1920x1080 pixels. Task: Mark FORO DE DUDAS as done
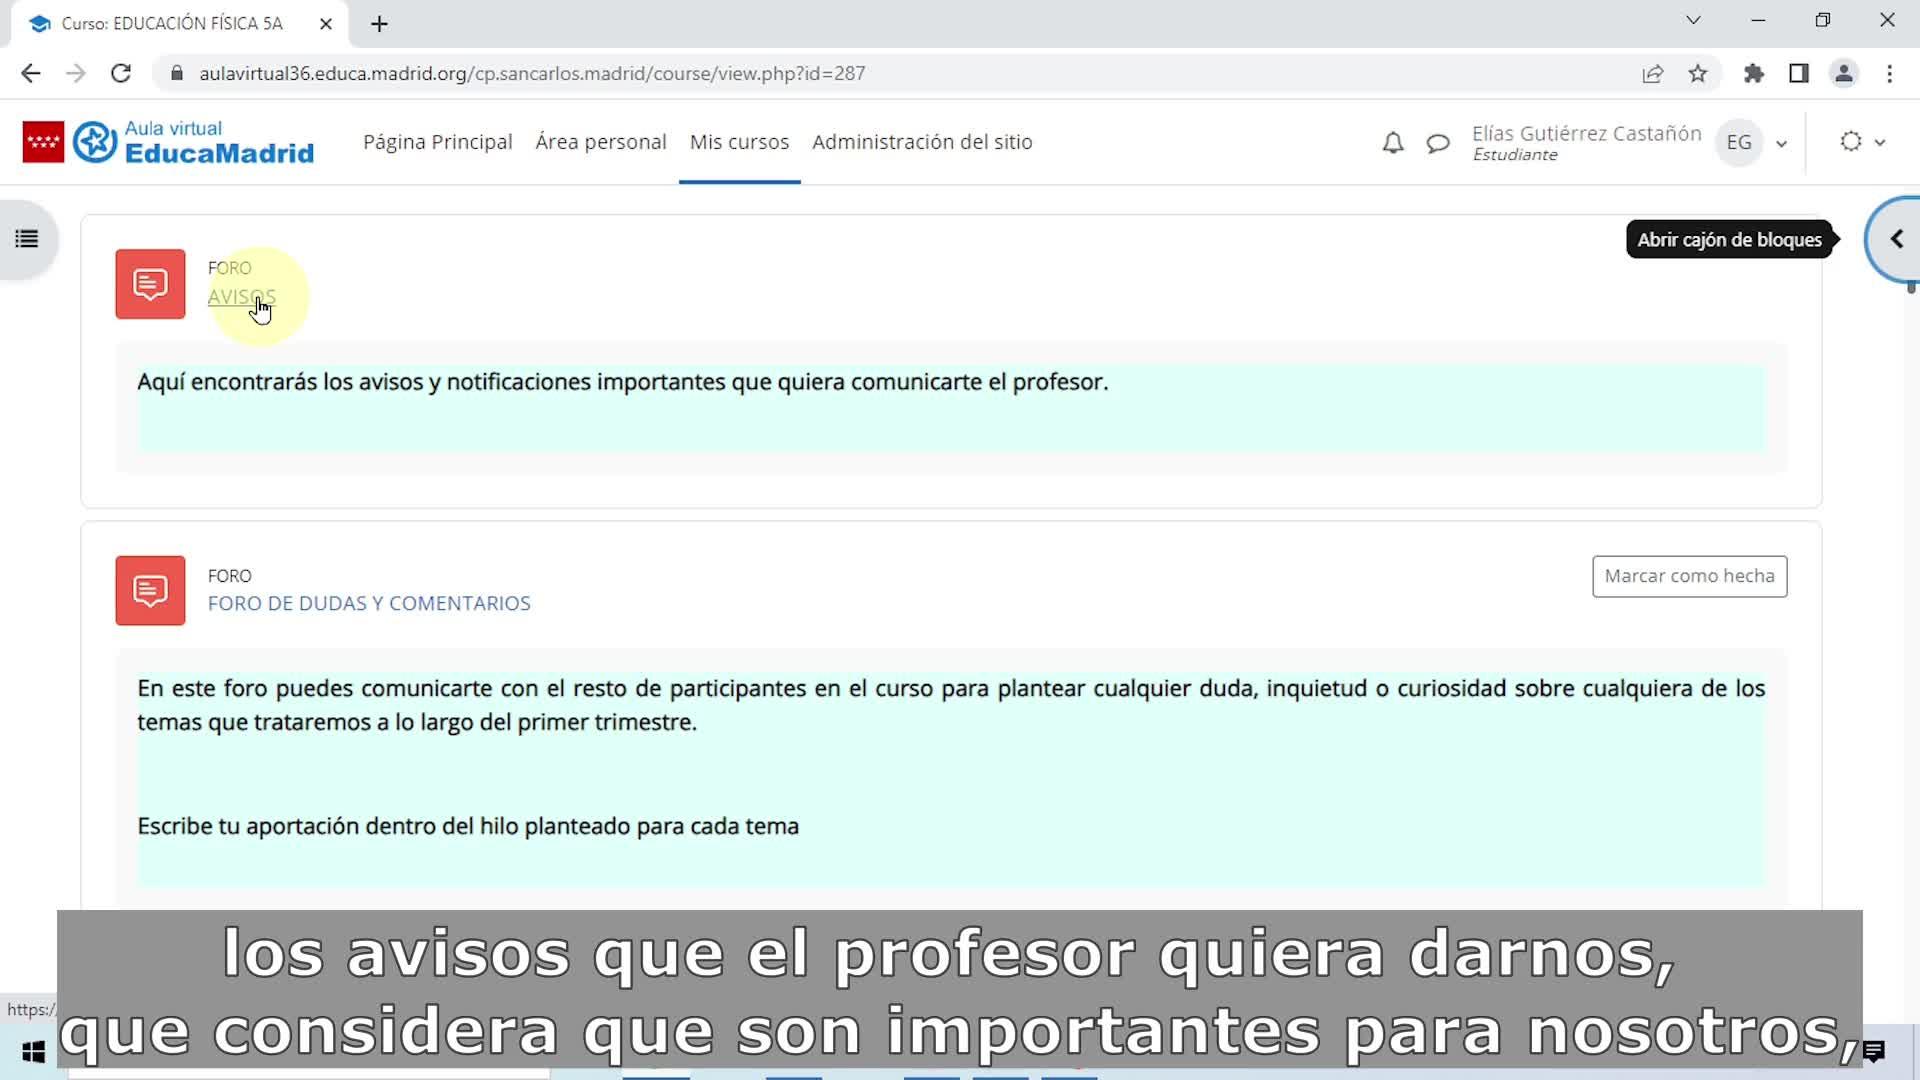1689,576
